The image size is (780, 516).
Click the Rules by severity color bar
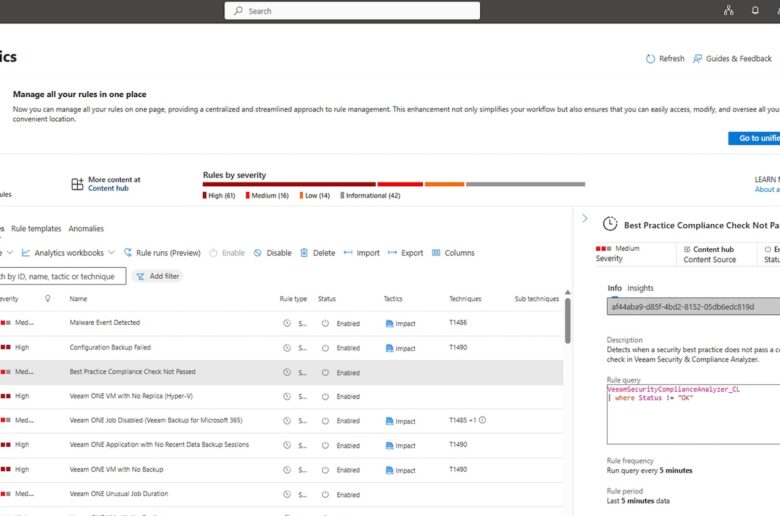(393, 184)
